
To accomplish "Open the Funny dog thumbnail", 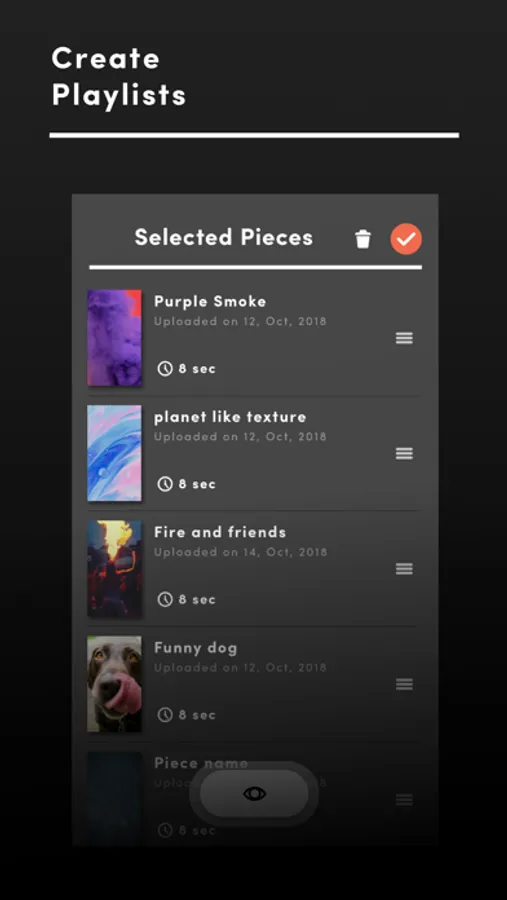I will coord(114,684).
